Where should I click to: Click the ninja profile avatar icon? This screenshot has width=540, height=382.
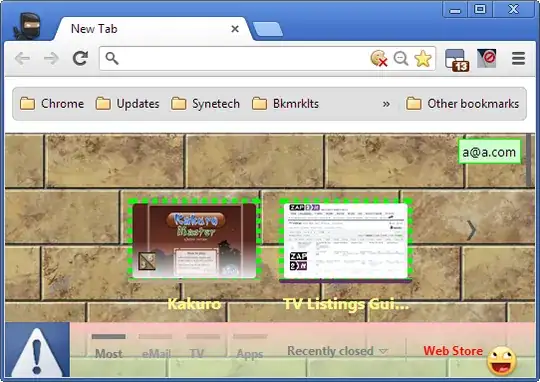click(x=27, y=26)
